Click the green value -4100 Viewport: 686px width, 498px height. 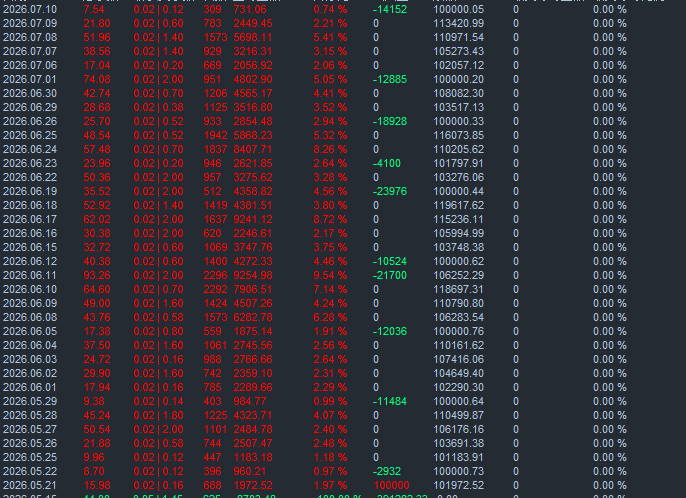click(387, 163)
